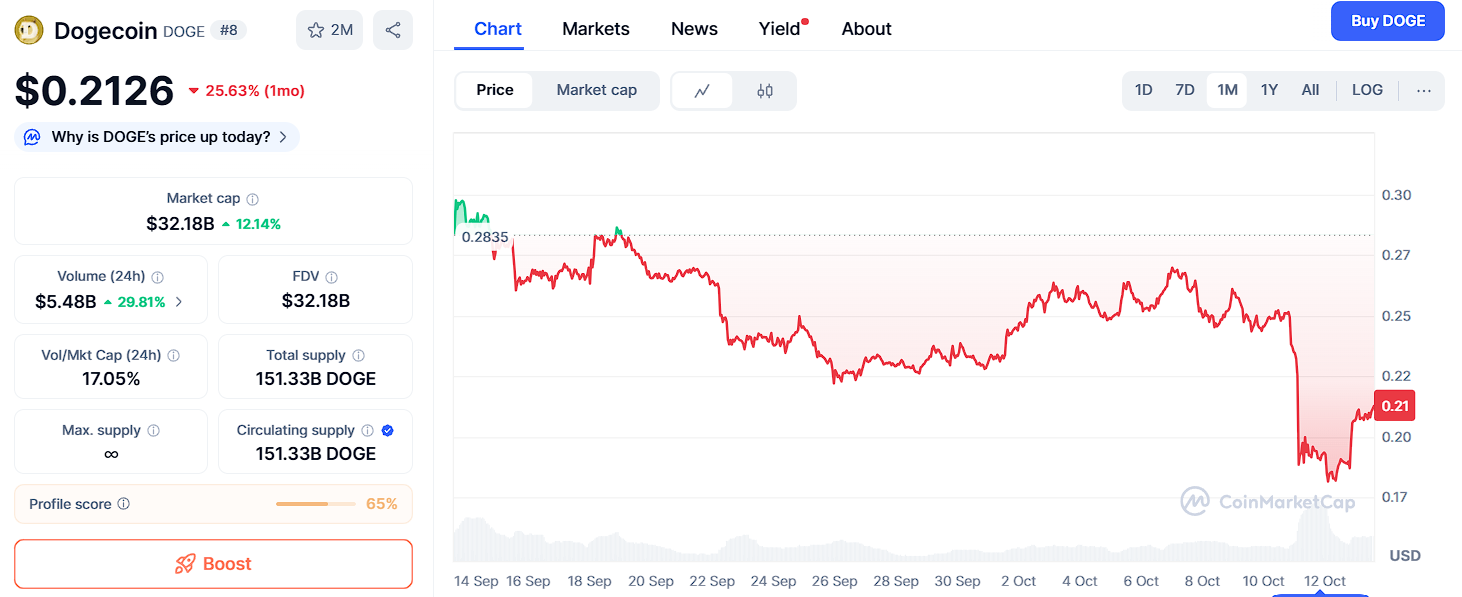Switch to line chart view icon
1462x597 pixels.
coord(702,91)
